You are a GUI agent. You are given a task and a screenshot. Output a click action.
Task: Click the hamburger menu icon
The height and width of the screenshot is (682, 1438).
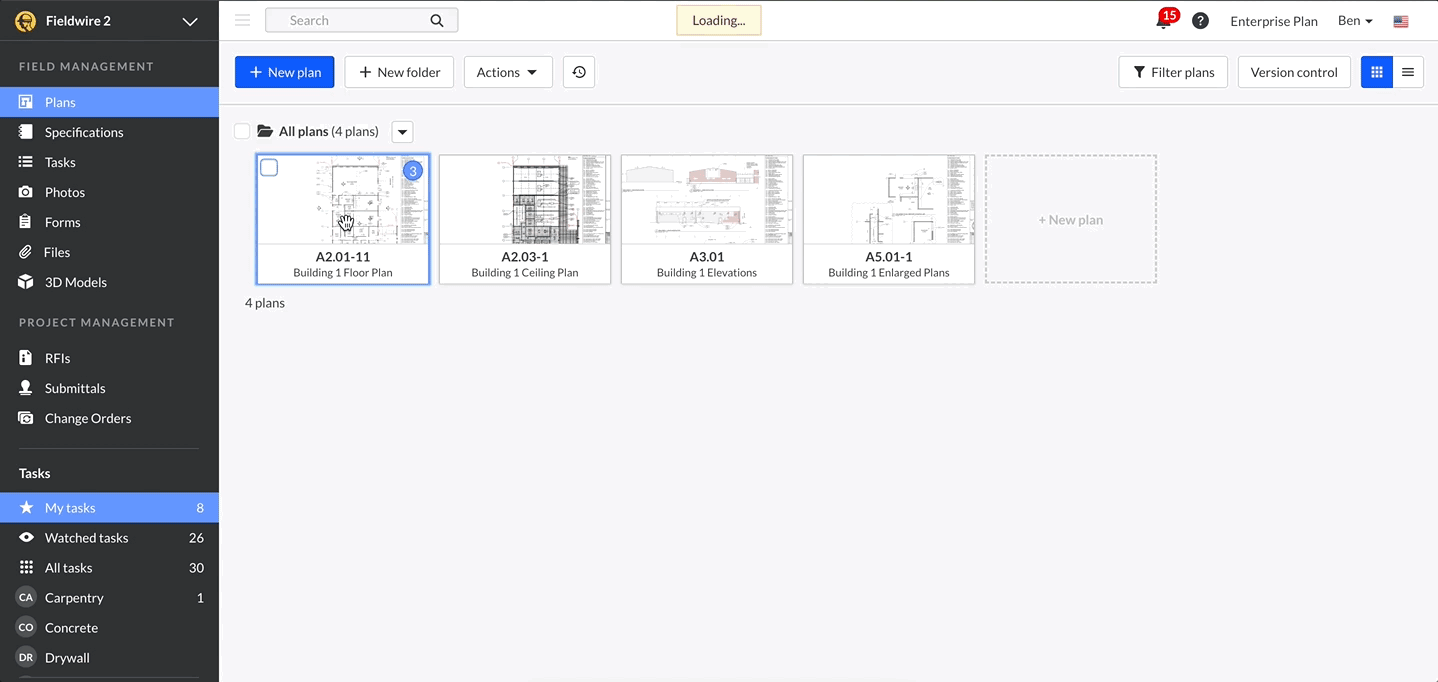[x=242, y=20]
